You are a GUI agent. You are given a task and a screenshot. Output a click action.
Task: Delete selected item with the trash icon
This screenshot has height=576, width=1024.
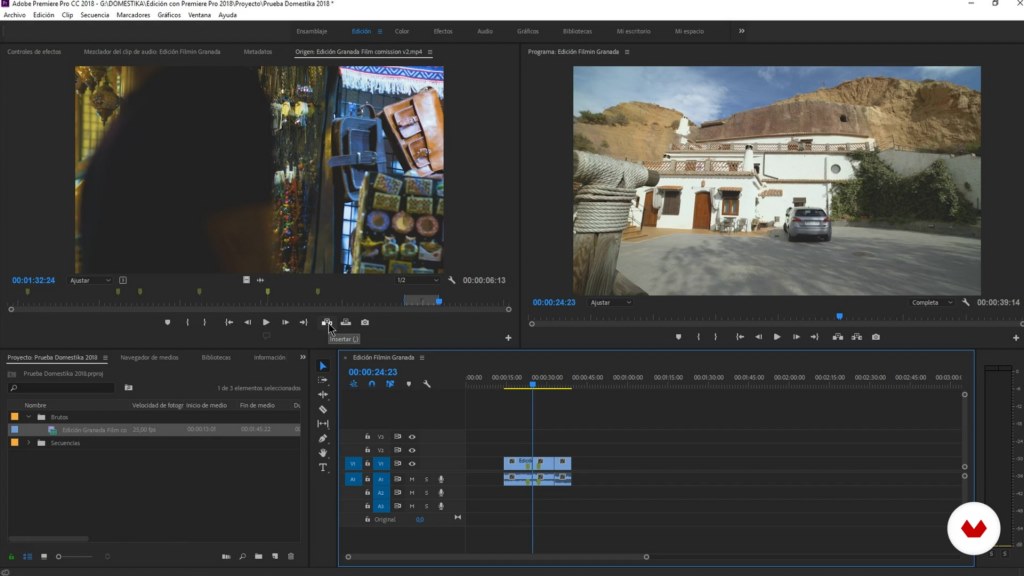(x=291, y=556)
